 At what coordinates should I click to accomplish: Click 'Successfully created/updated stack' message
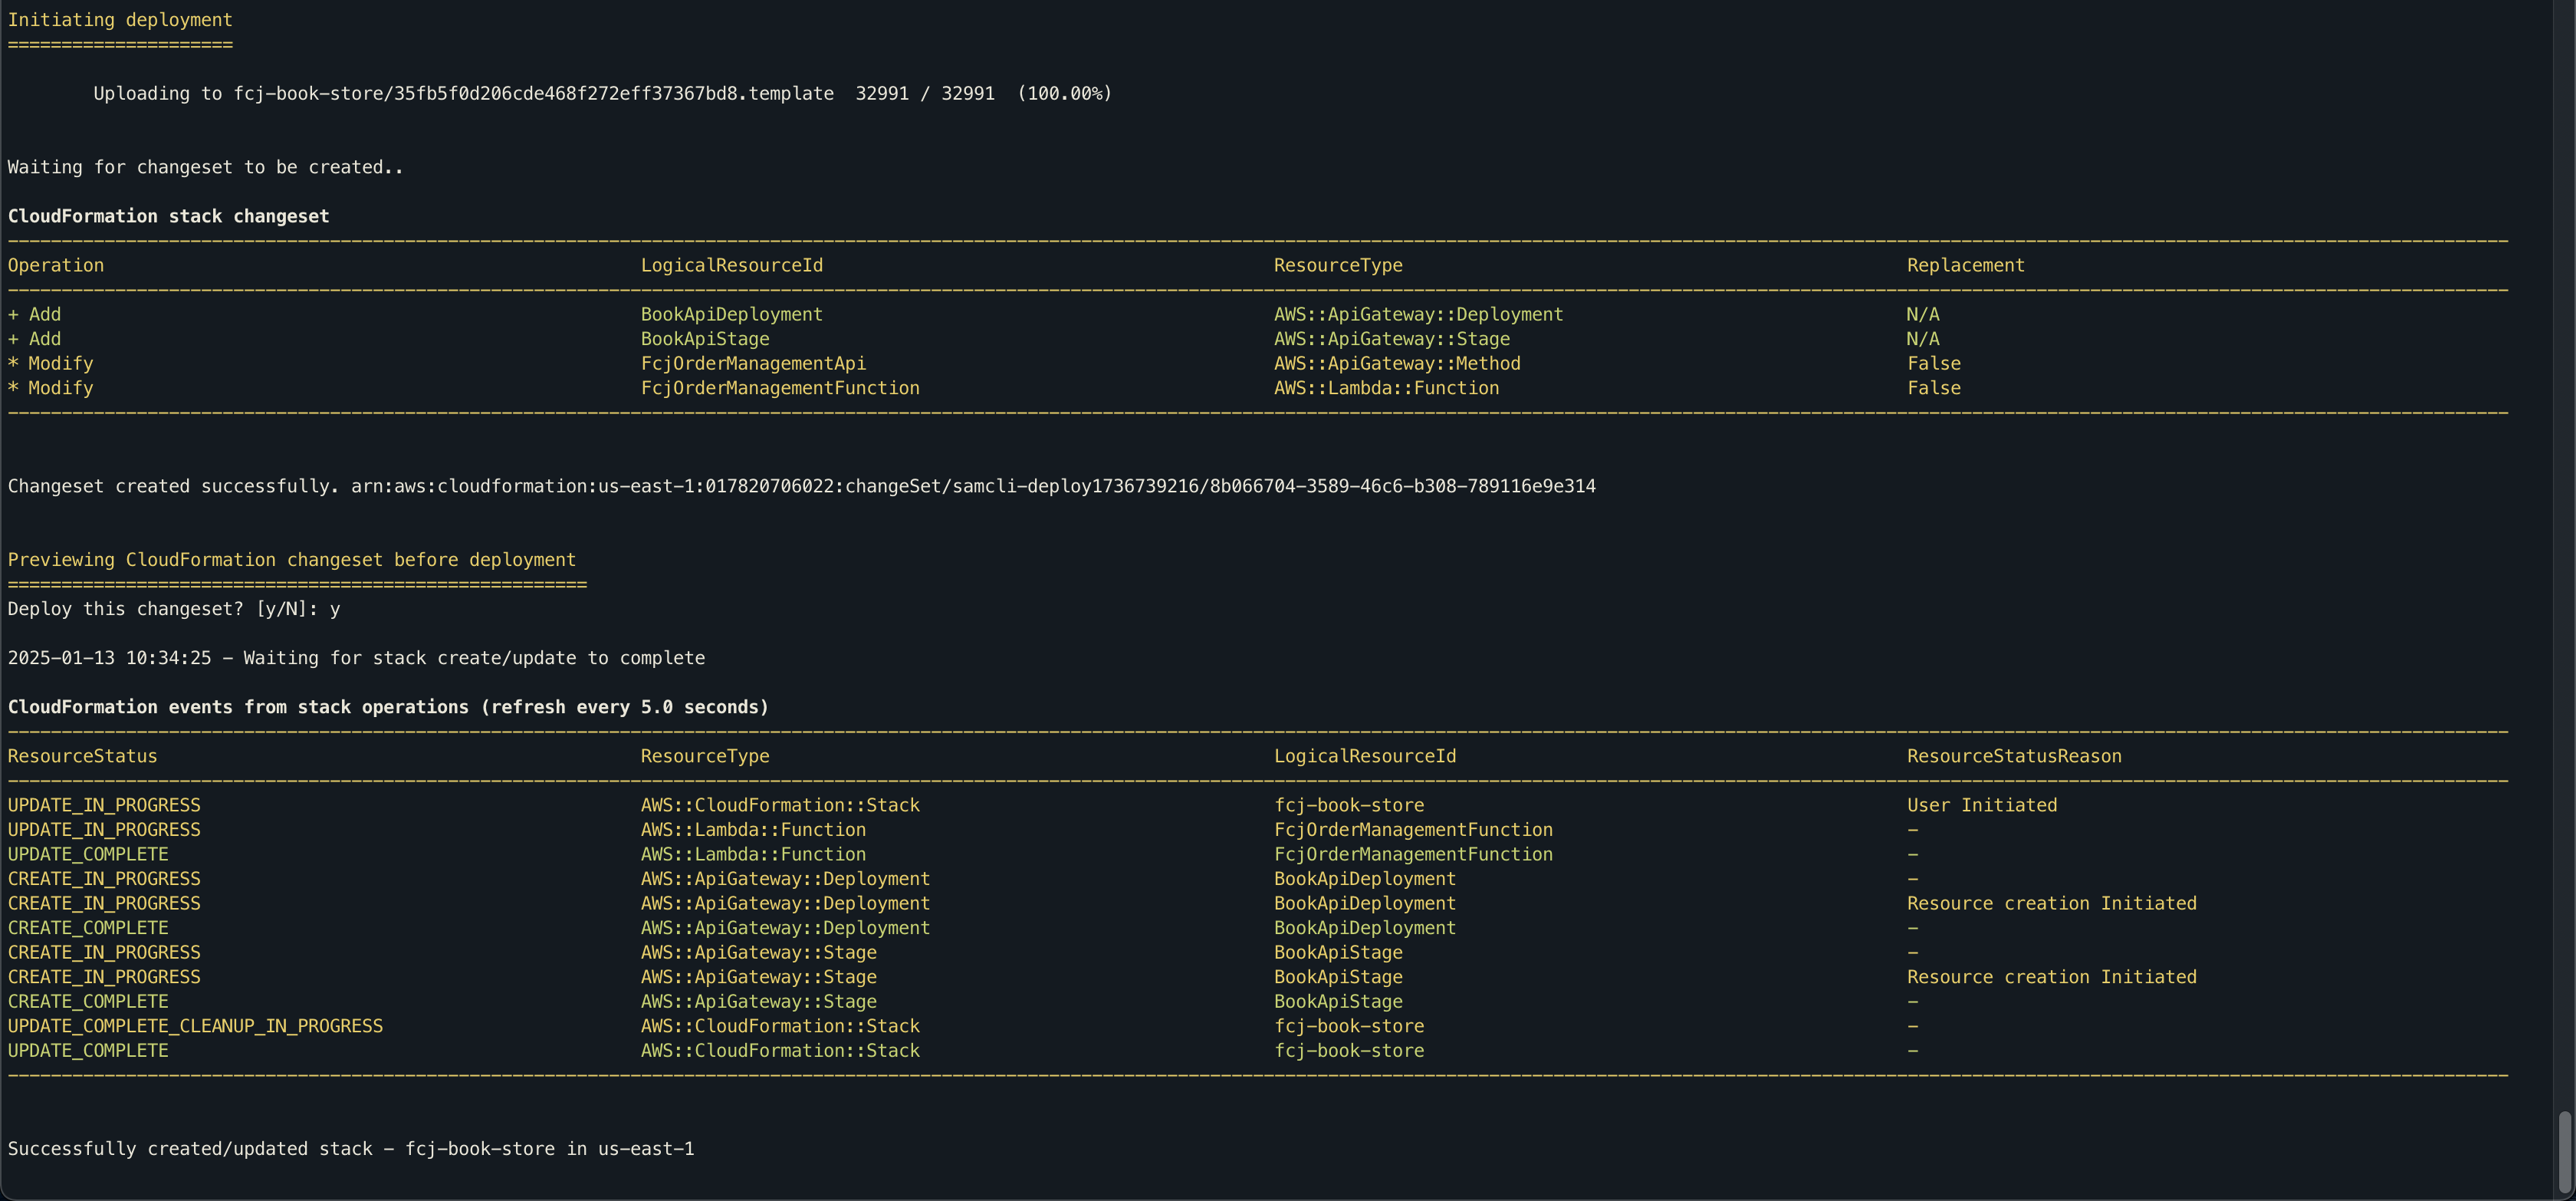pyautogui.click(x=351, y=1149)
